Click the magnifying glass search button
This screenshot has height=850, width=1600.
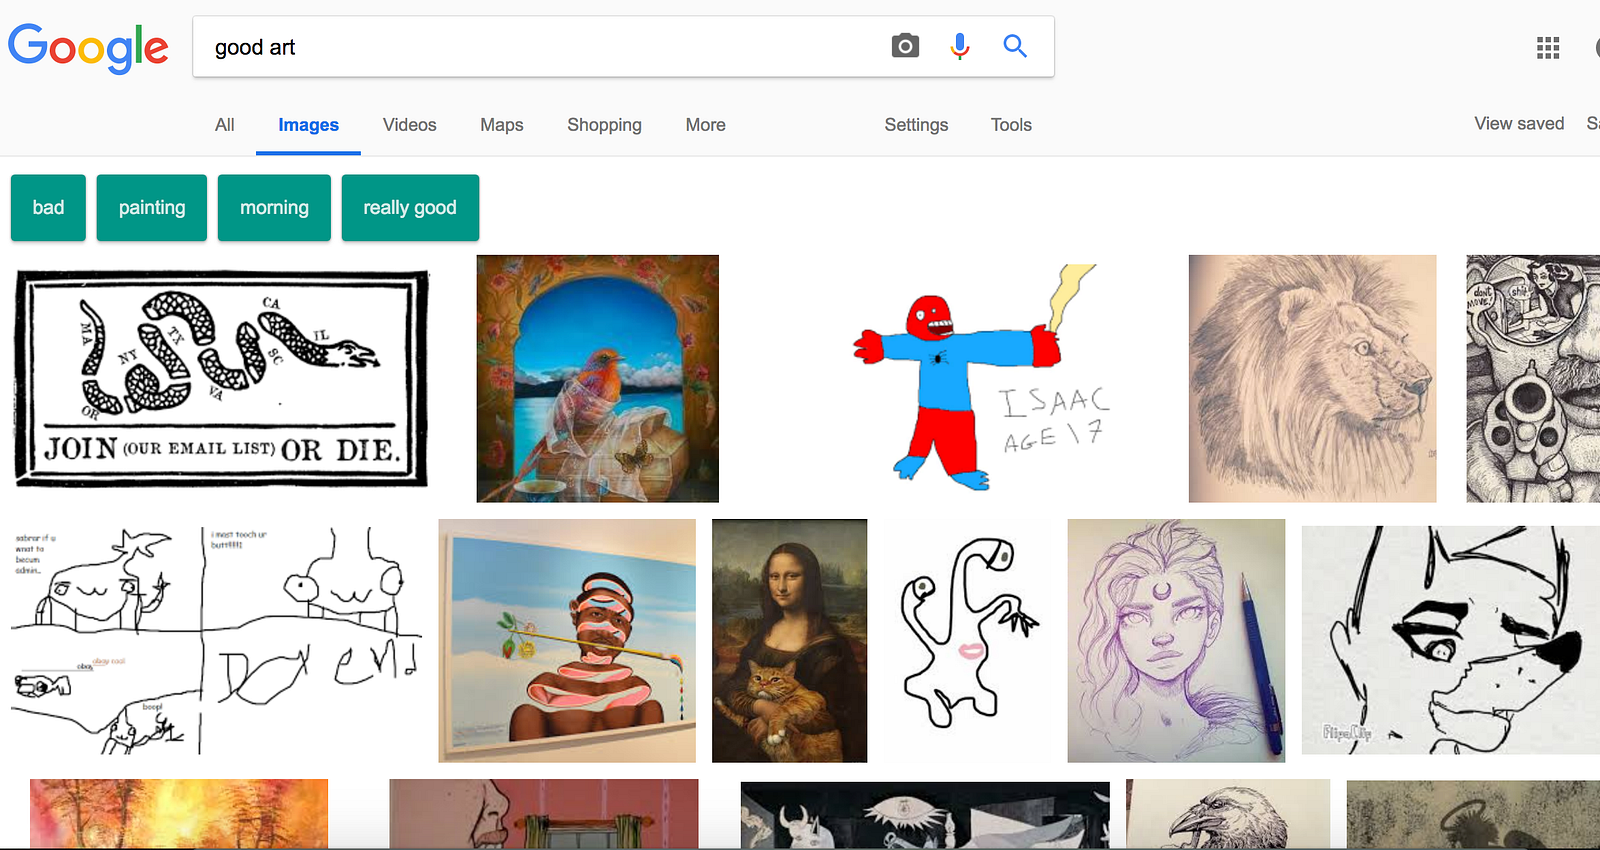click(1015, 46)
